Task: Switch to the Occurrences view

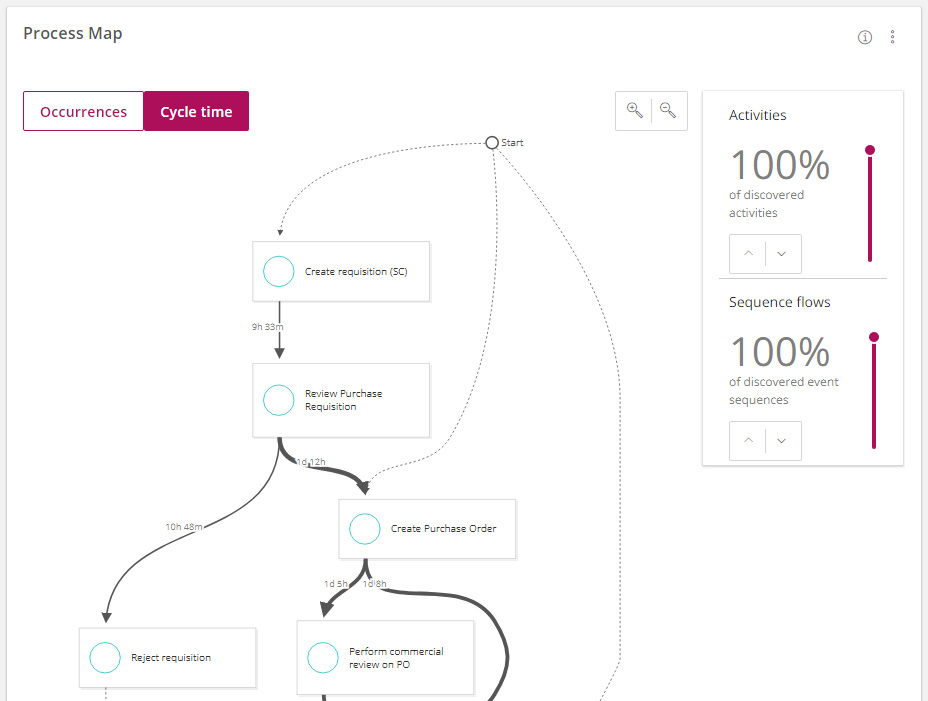Action: 84,112
